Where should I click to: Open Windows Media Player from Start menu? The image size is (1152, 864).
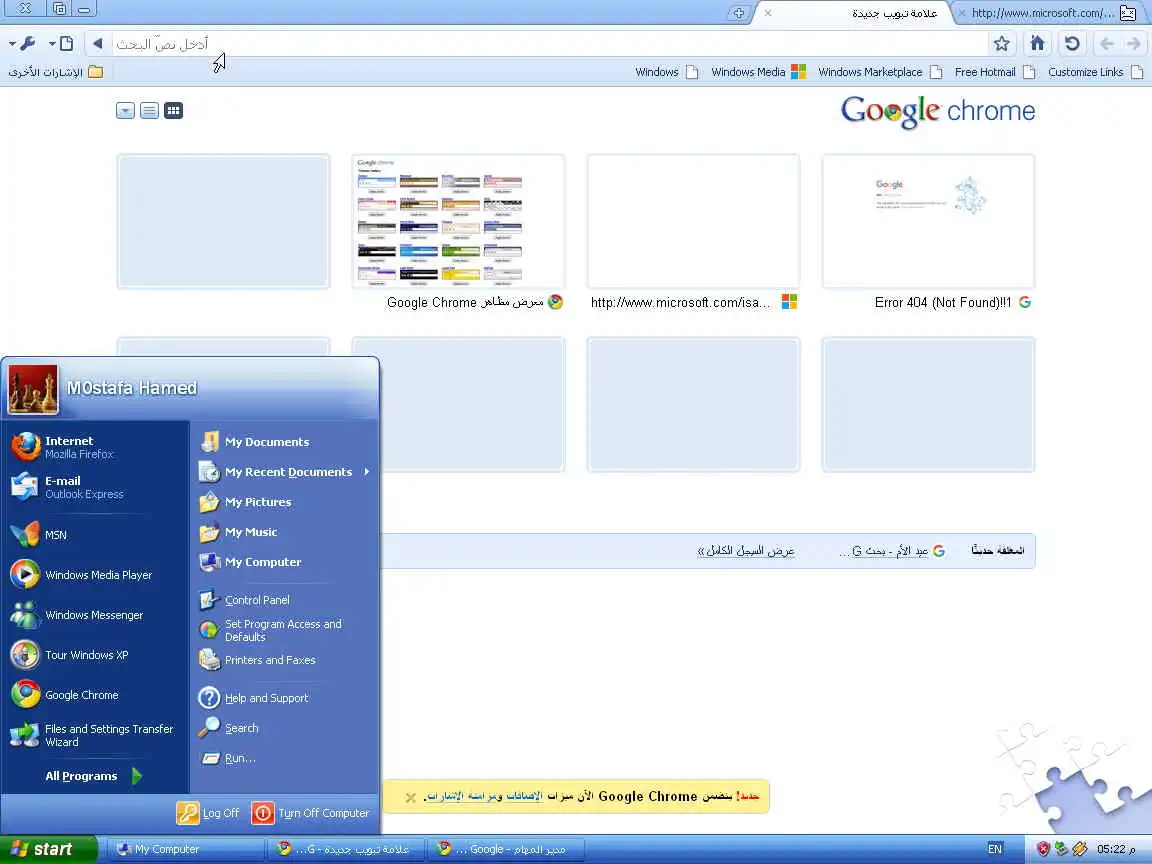(x=94, y=575)
